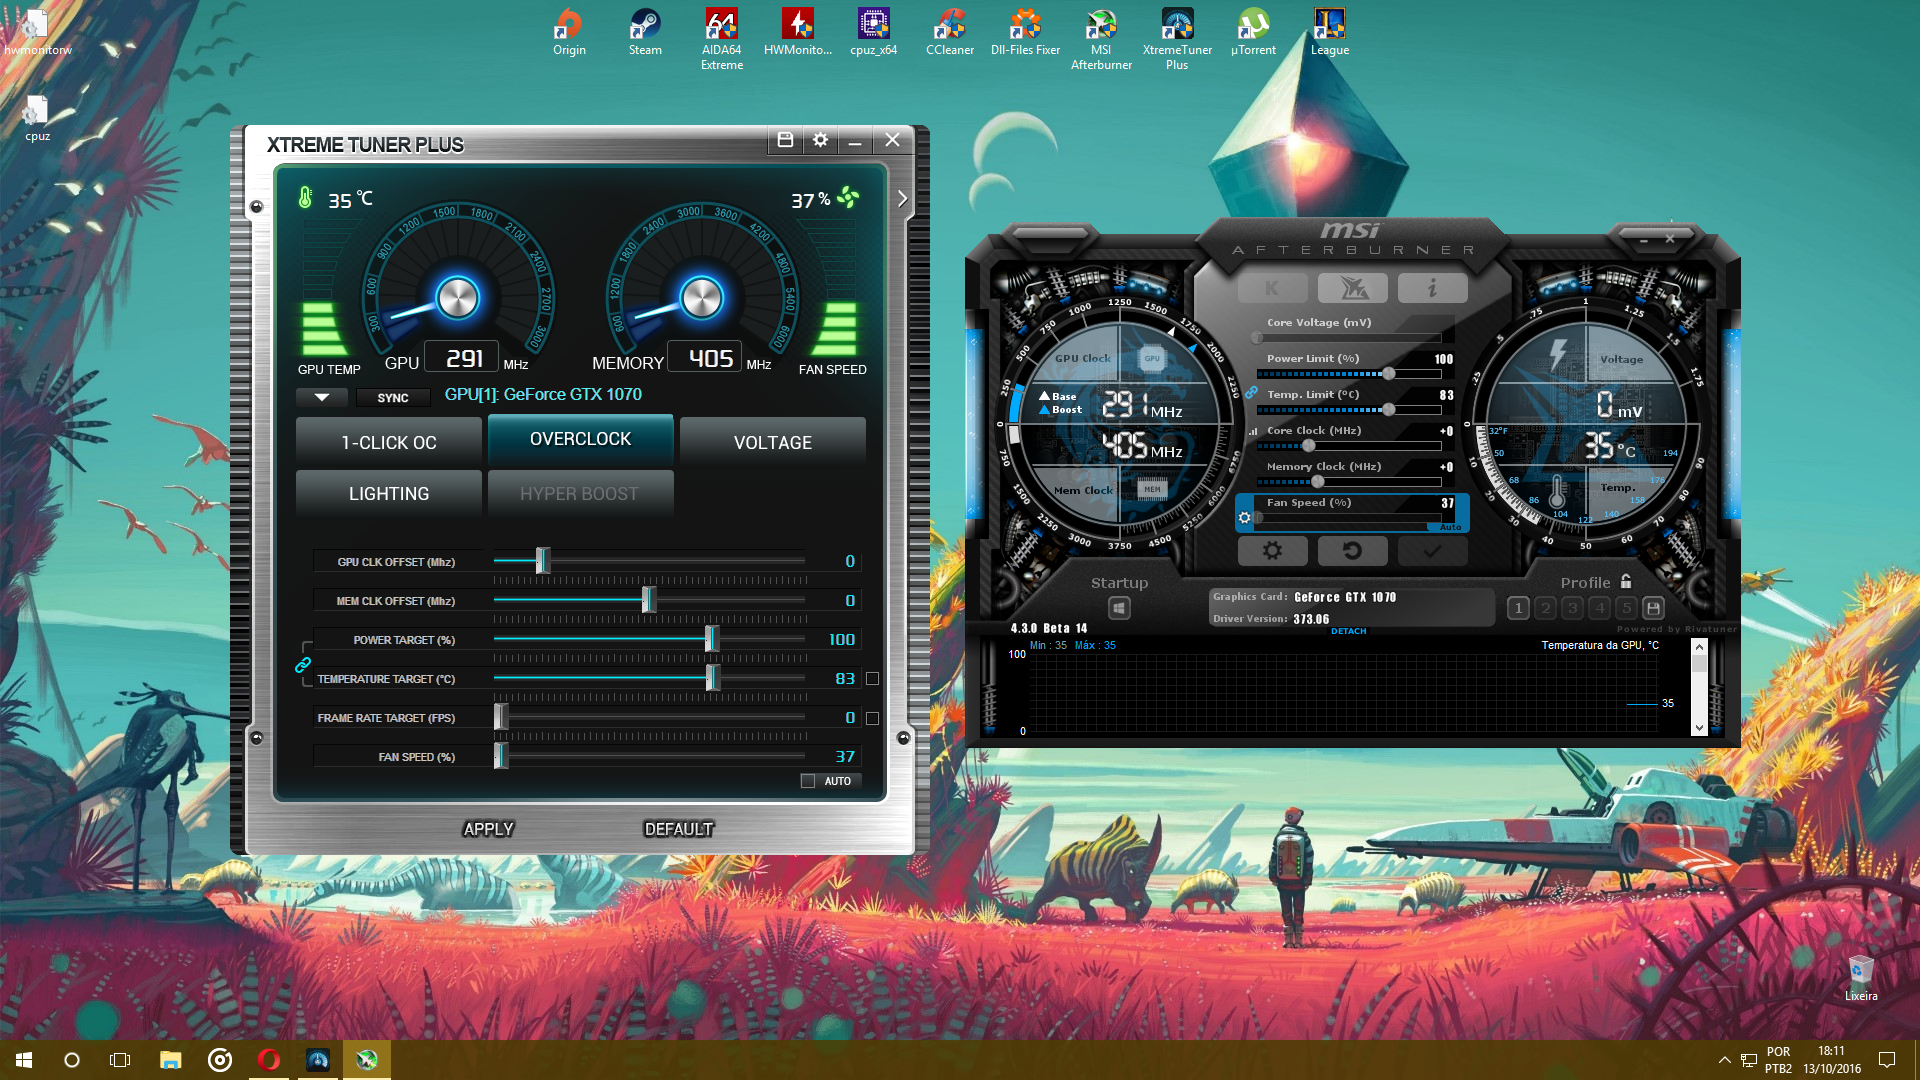Toggle the Afterburner Profile lock
The height and width of the screenshot is (1080, 1920).
[x=1626, y=581]
